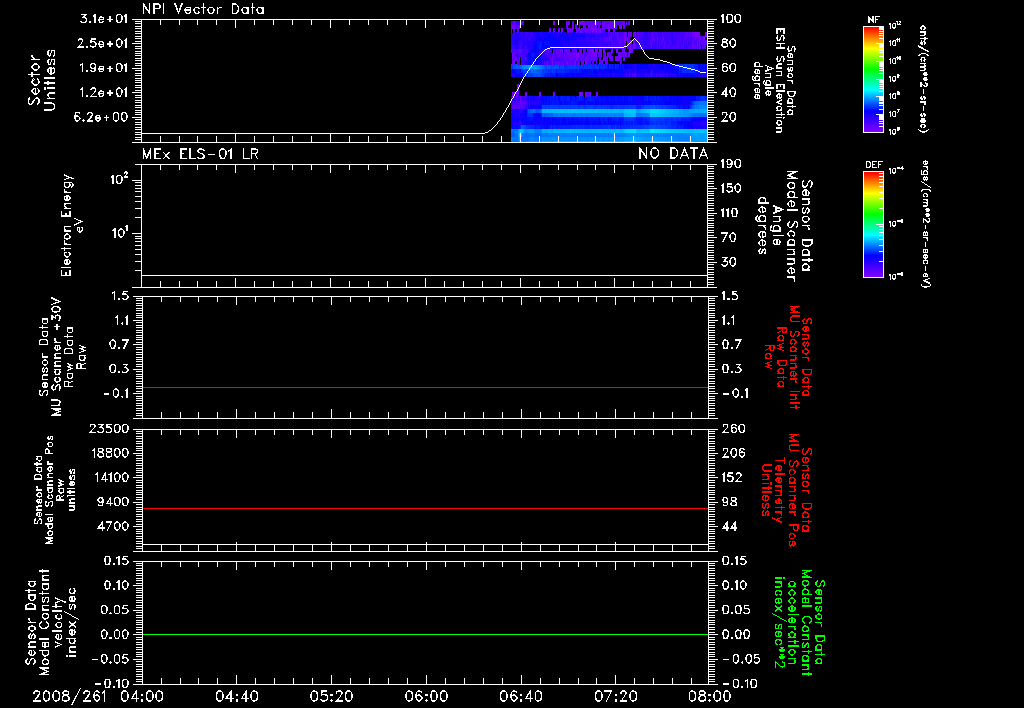Click the 'ergs/(cm**2-sr-sec-eV)' DEF units label

click(x=925, y=224)
